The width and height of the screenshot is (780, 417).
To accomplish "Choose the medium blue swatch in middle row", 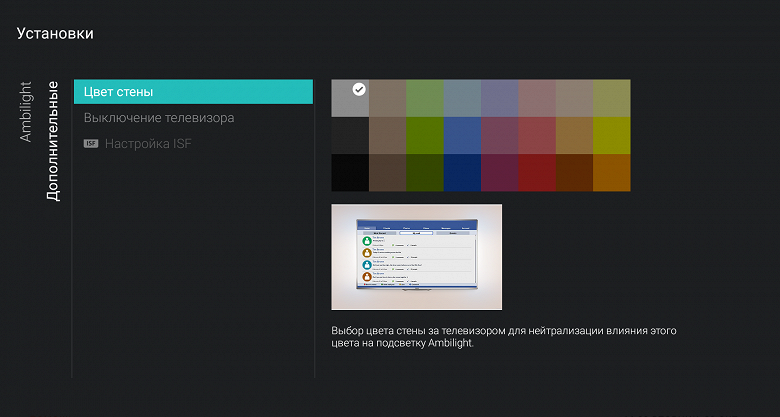I will click(462, 135).
